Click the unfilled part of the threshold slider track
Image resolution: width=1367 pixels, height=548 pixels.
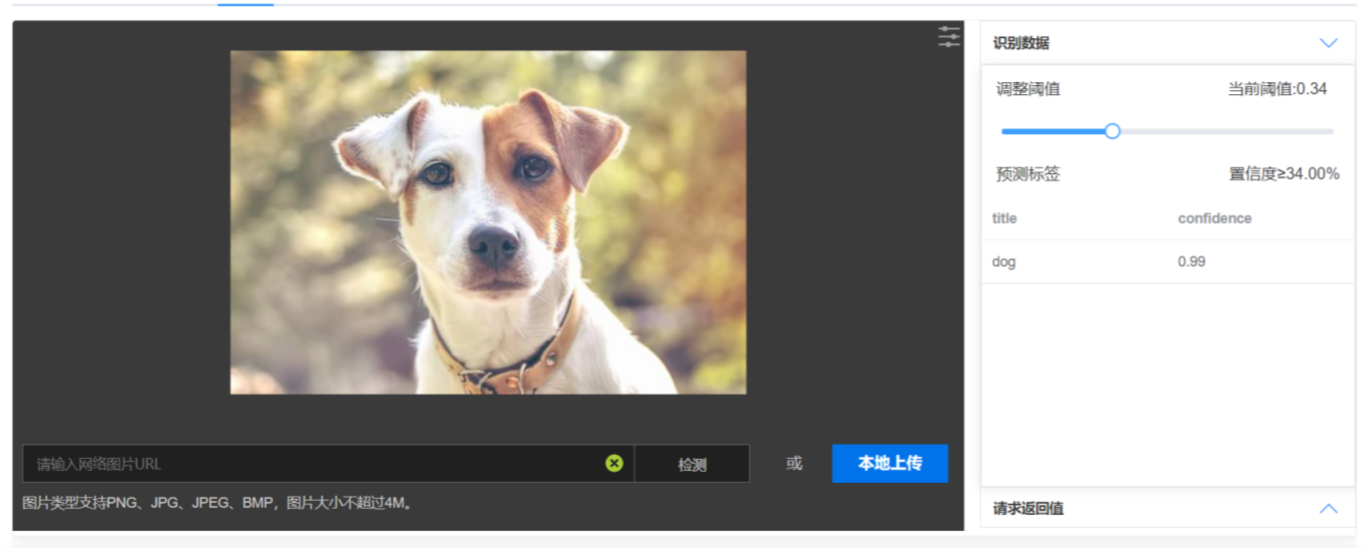(x=1227, y=131)
